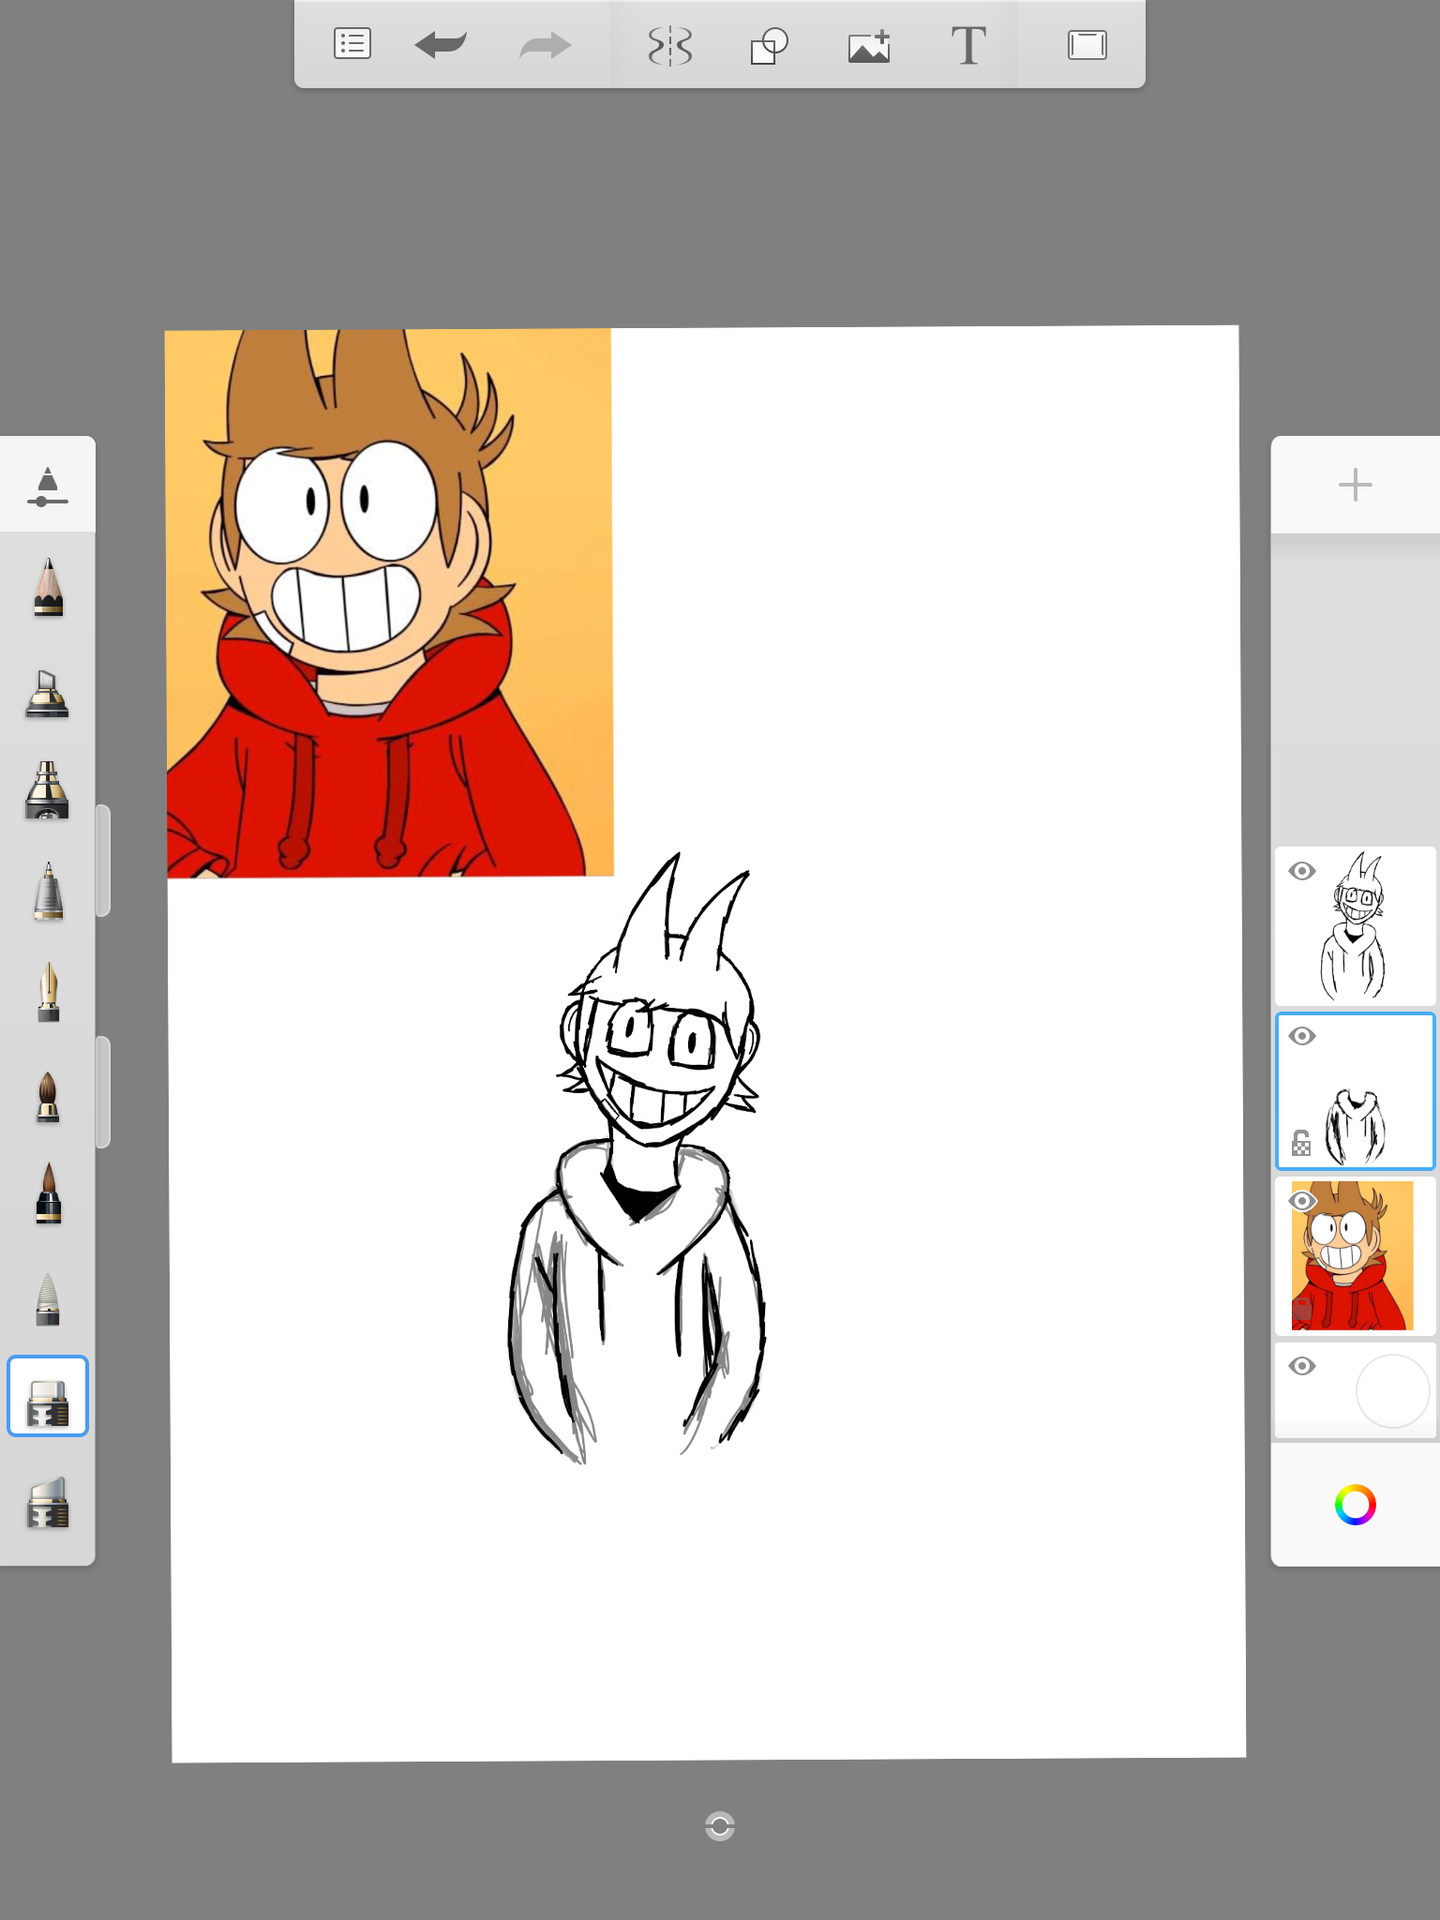Select the black brush pen
This screenshot has height=1920, width=1440.
(x=48, y=1193)
